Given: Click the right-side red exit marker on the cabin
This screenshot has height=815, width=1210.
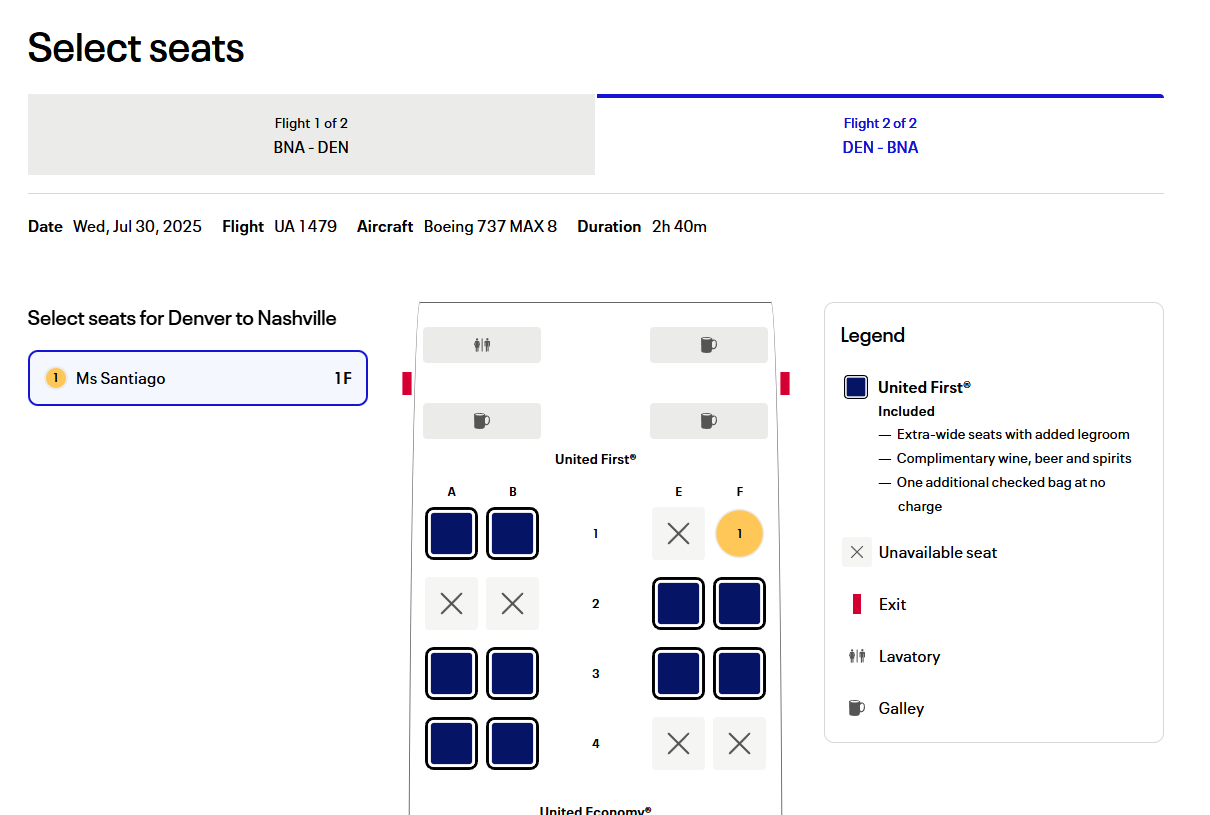Looking at the screenshot, I should coord(785,383).
